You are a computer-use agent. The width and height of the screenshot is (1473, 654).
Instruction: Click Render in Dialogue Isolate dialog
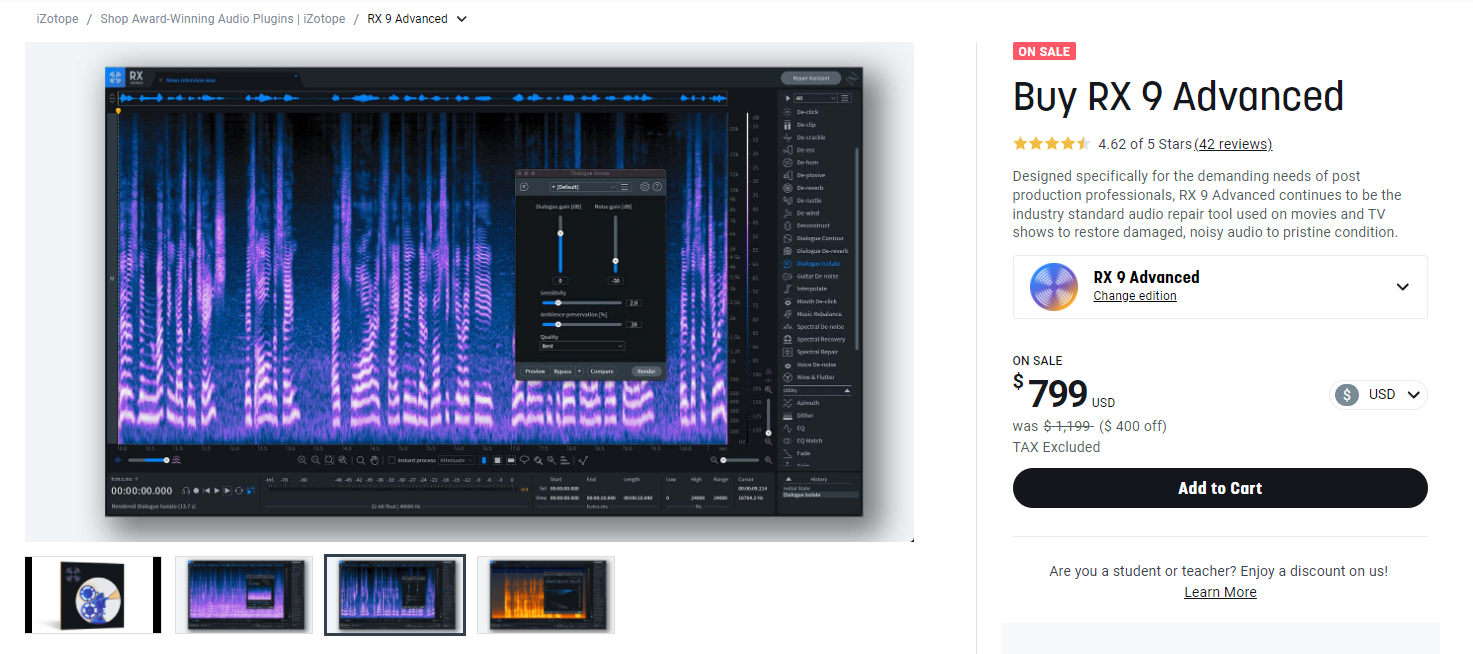[647, 371]
